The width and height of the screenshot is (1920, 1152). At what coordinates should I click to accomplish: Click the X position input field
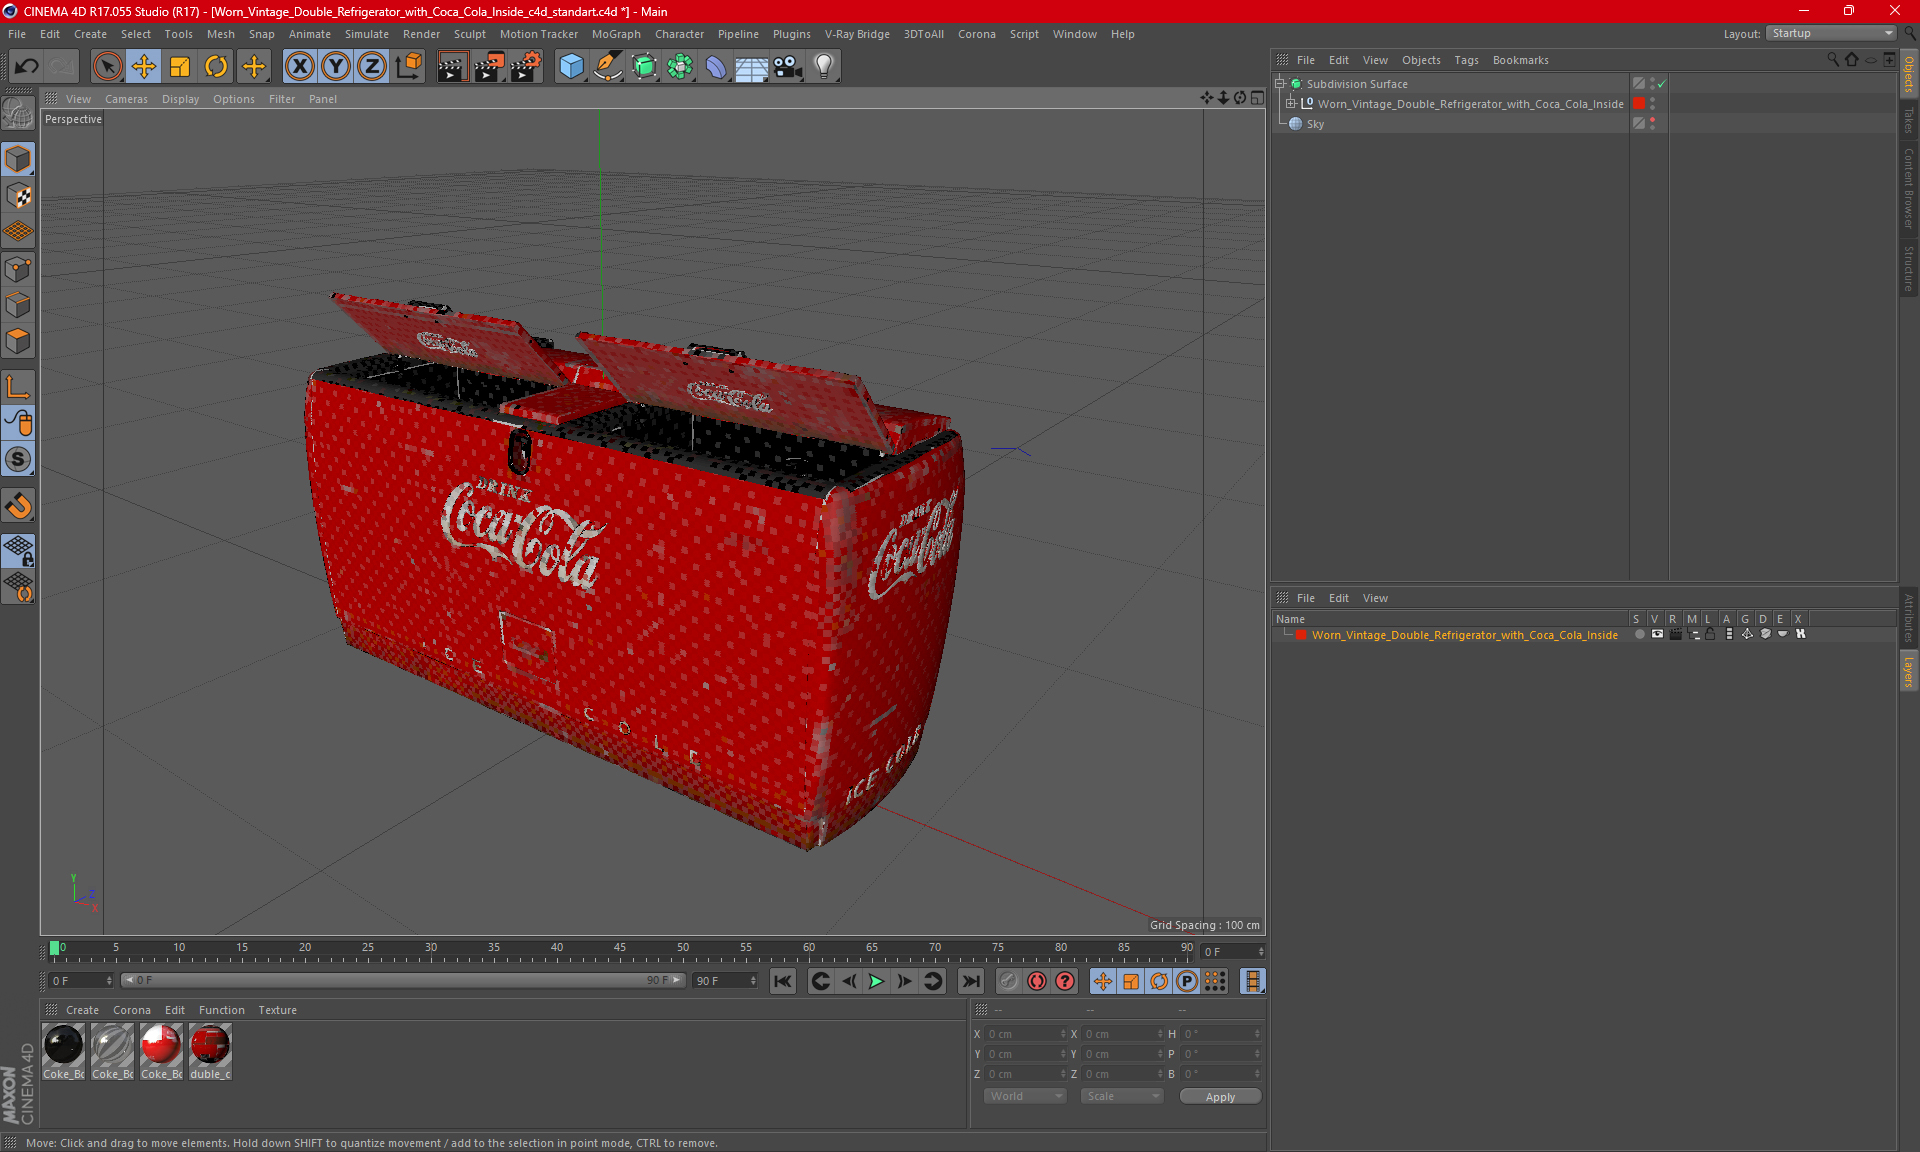[1026, 1034]
